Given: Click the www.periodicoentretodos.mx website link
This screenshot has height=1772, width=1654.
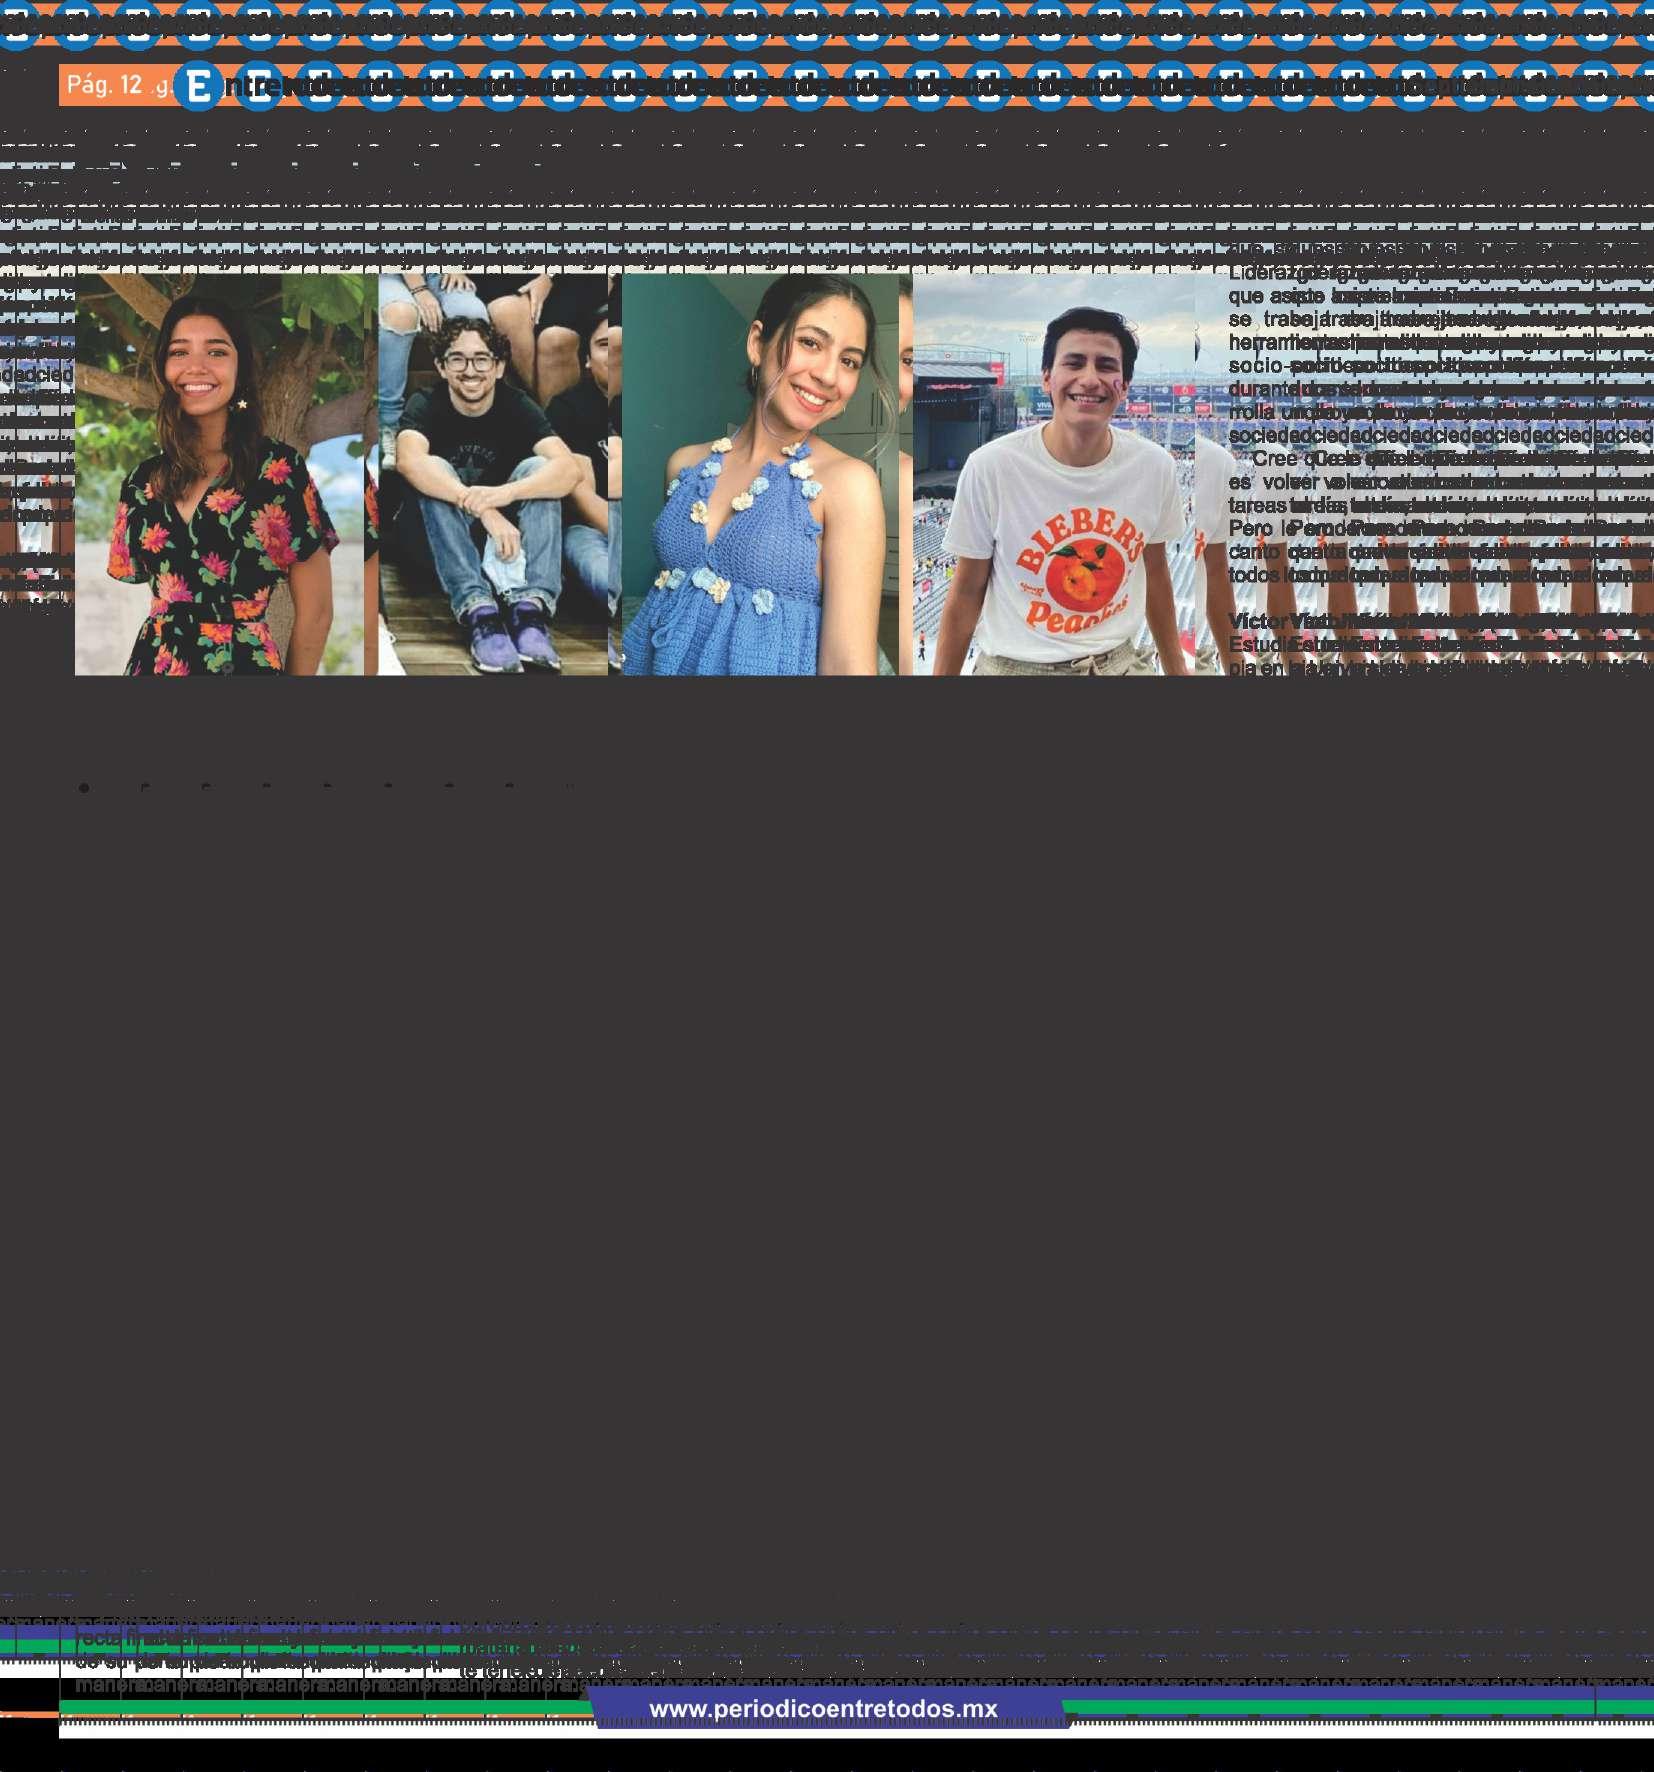Looking at the screenshot, I should pos(823,1709).
